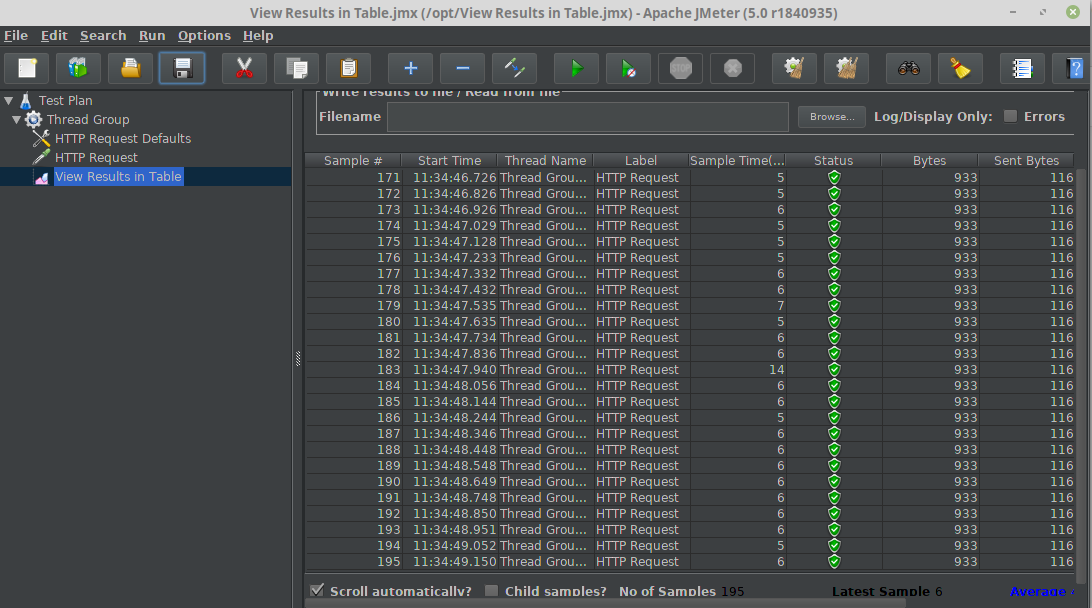1092x608 pixels.
Task: Select HTTP Request tree item
Action: click(x=96, y=157)
